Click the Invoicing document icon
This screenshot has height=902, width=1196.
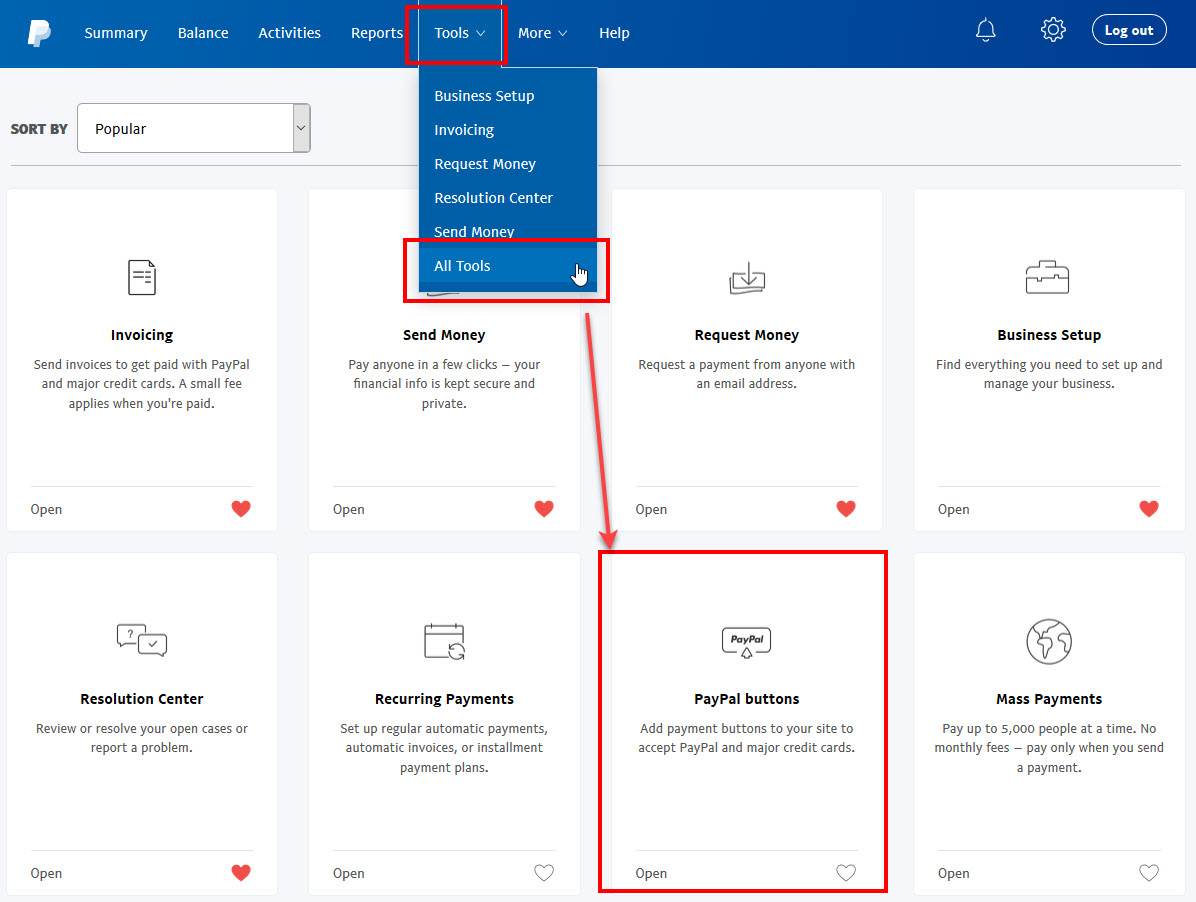point(142,277)
